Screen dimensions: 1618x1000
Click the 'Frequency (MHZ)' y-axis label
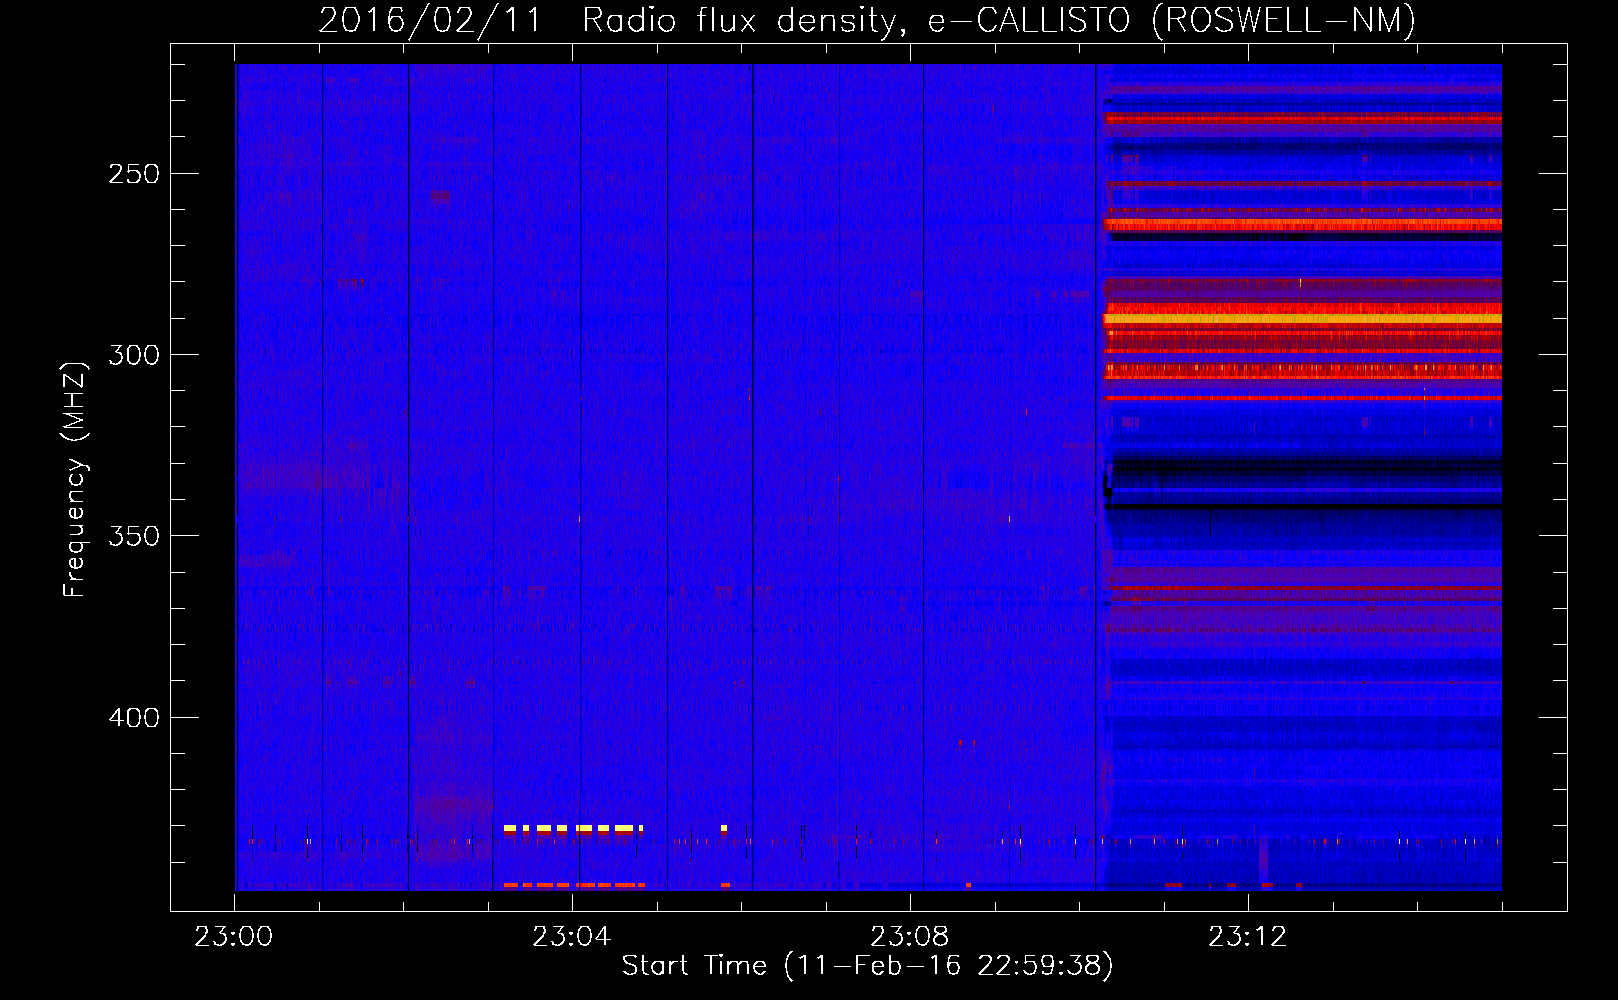coord(75,479)
